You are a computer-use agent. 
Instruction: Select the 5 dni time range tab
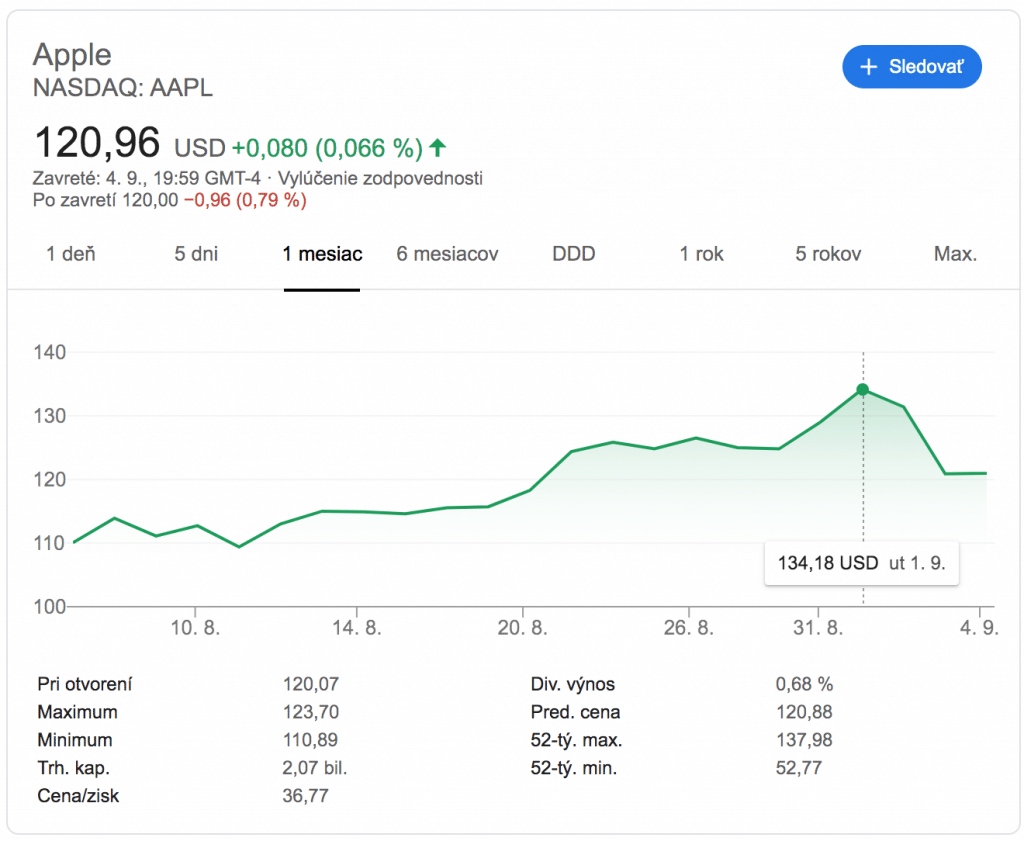click(196, 254)
